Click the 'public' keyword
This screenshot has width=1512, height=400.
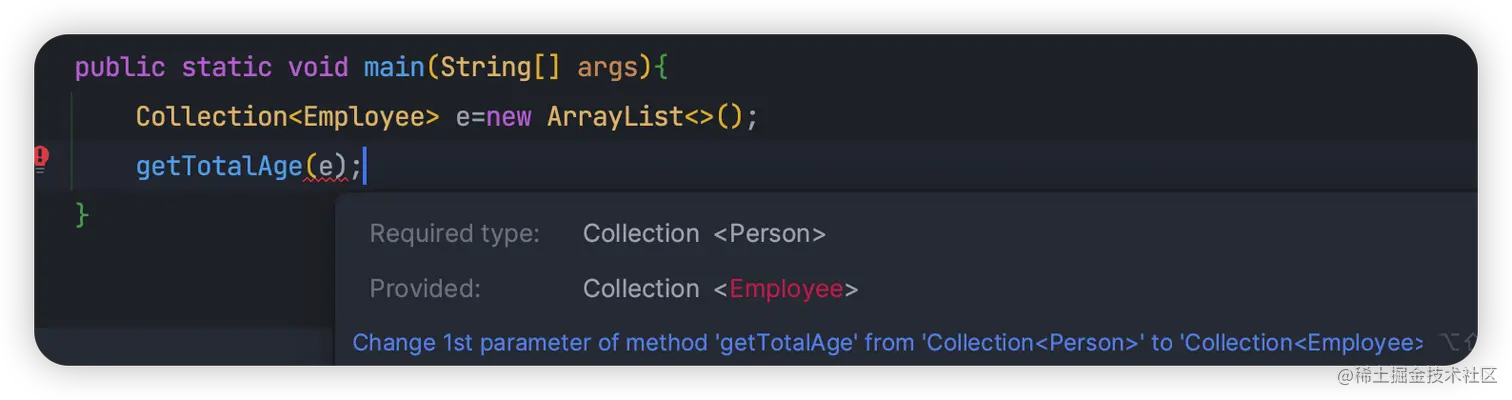click(120, 67)
